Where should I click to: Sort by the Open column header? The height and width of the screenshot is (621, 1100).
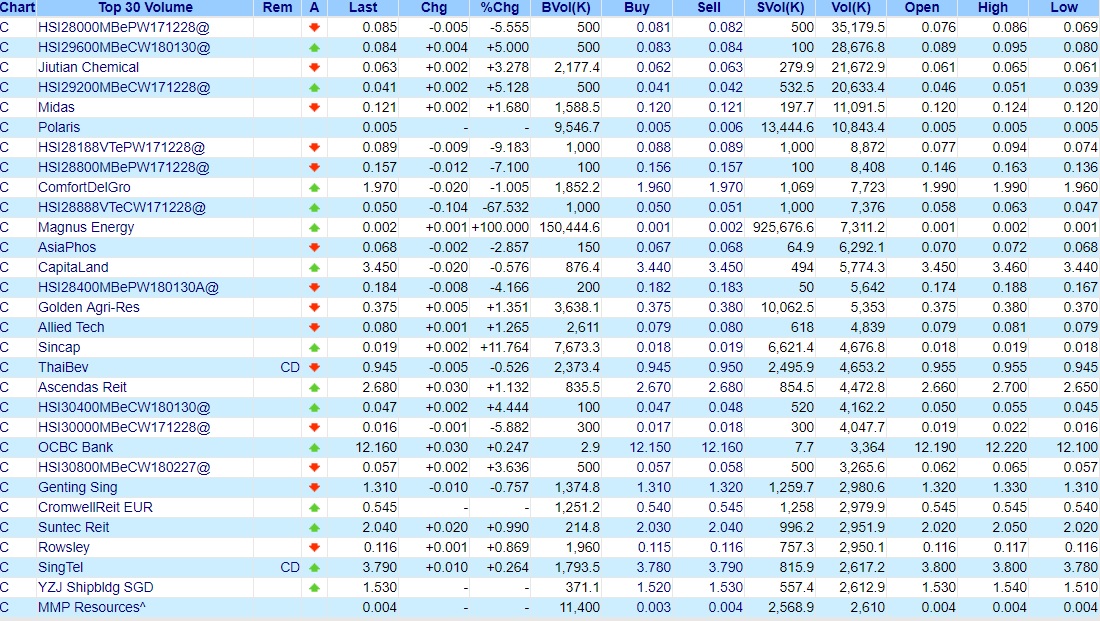922,8
